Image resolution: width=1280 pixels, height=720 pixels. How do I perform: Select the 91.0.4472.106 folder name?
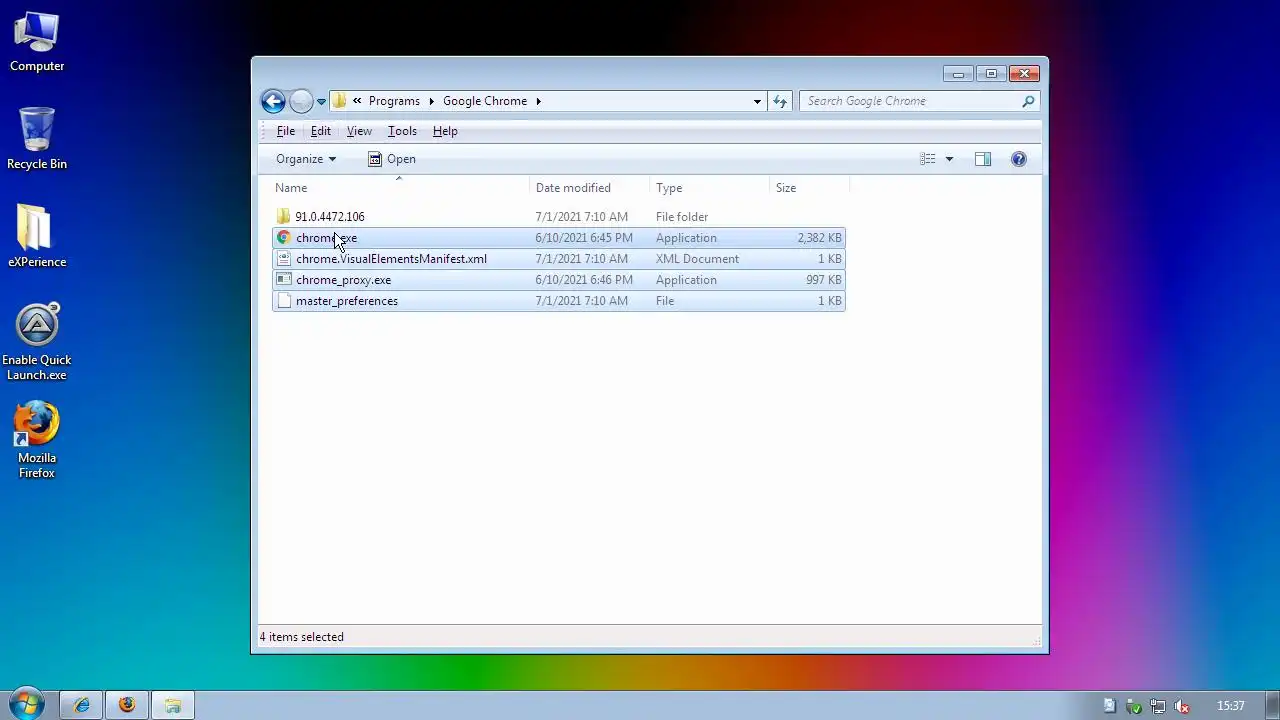pos(330,217)
